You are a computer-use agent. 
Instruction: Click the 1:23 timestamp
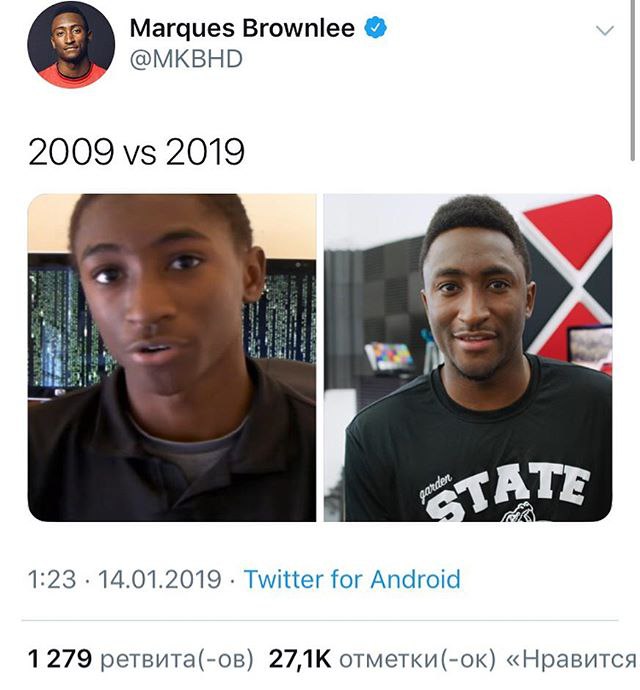[x=52, y=579]
